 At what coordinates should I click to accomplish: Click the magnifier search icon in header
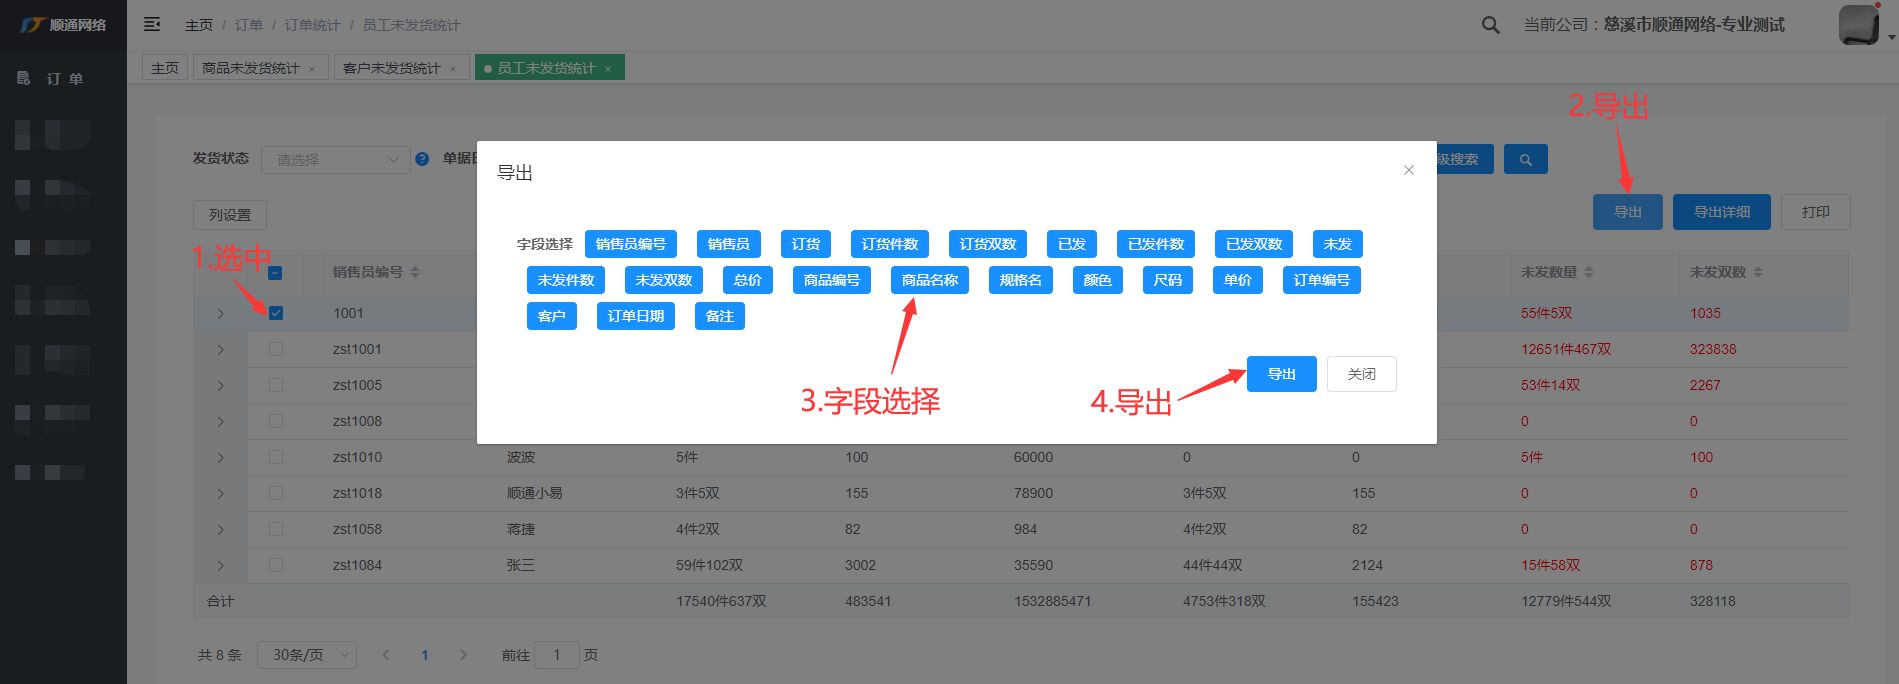[x=1490, y=25]
